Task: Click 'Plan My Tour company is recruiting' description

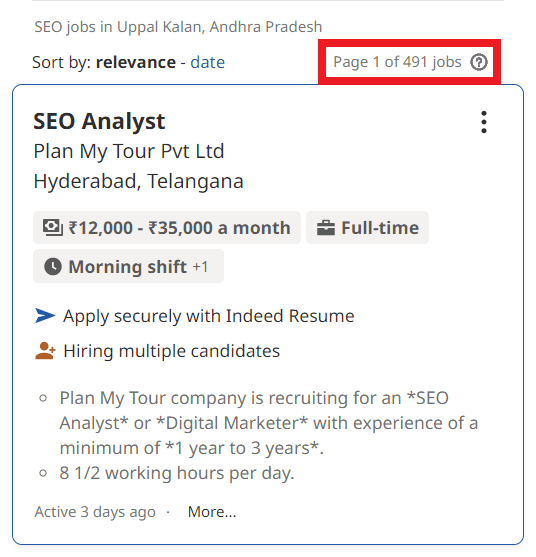Action: pyautogui.click(x=269, y=423)
